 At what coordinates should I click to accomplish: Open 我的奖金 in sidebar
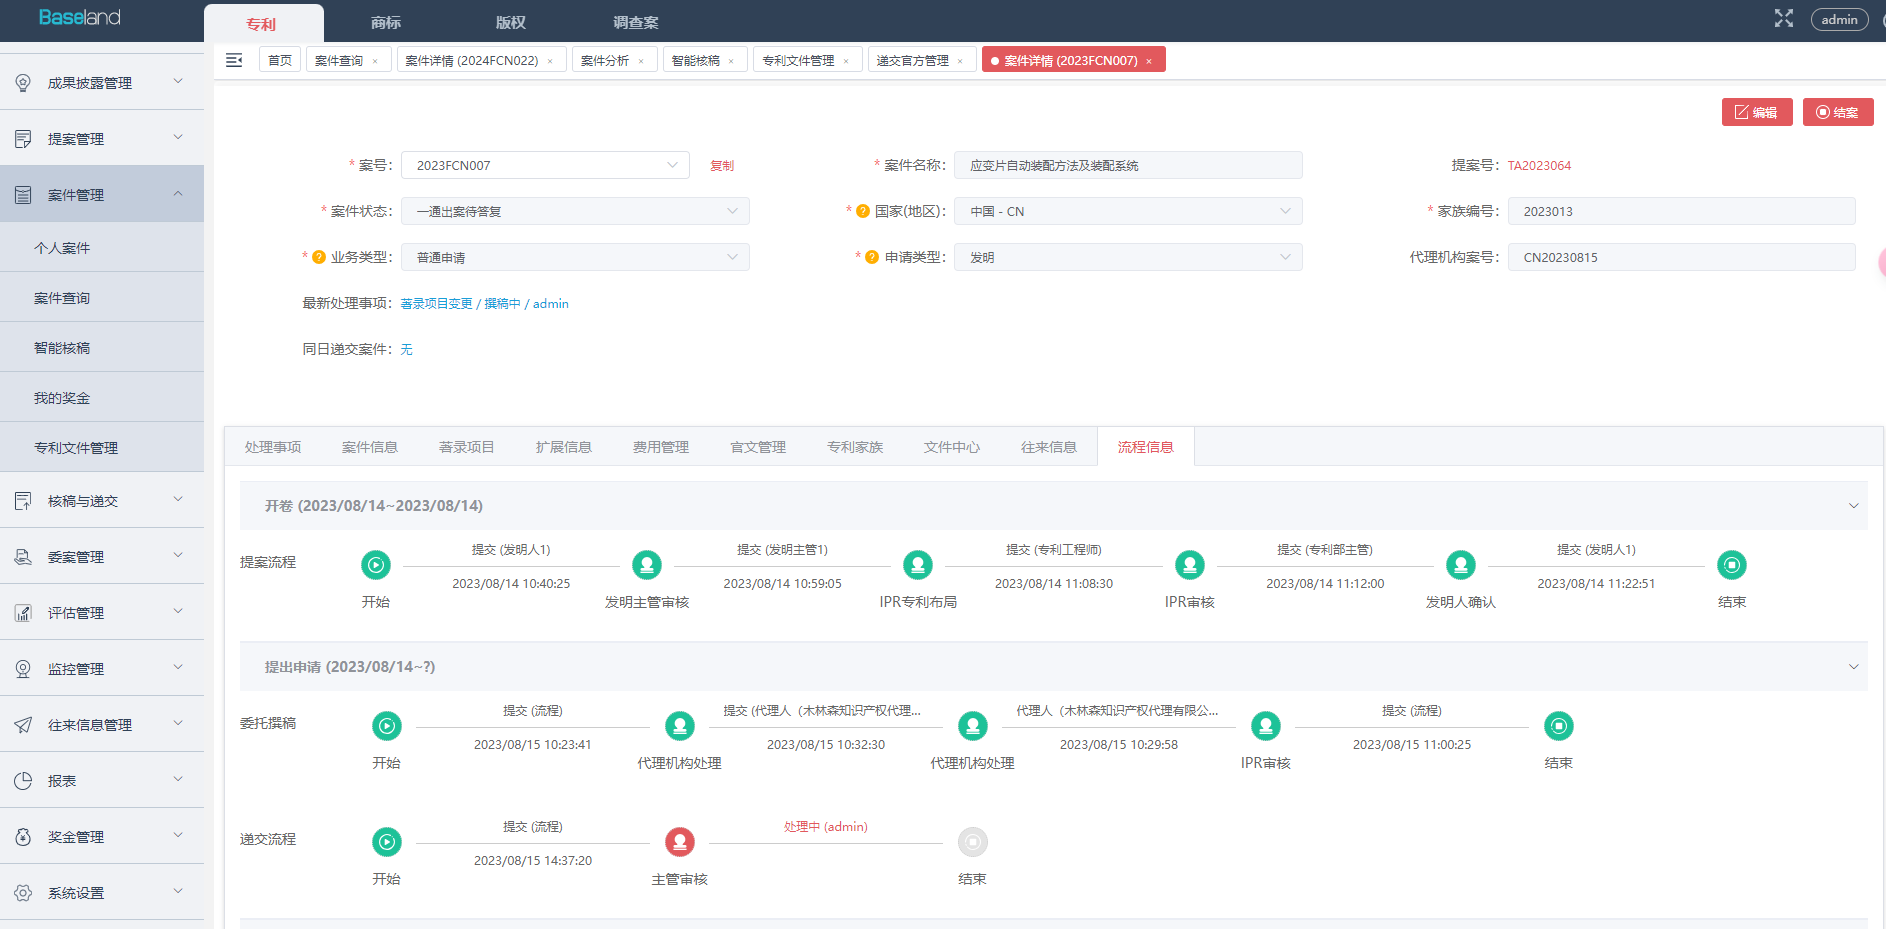click(102, 397)
